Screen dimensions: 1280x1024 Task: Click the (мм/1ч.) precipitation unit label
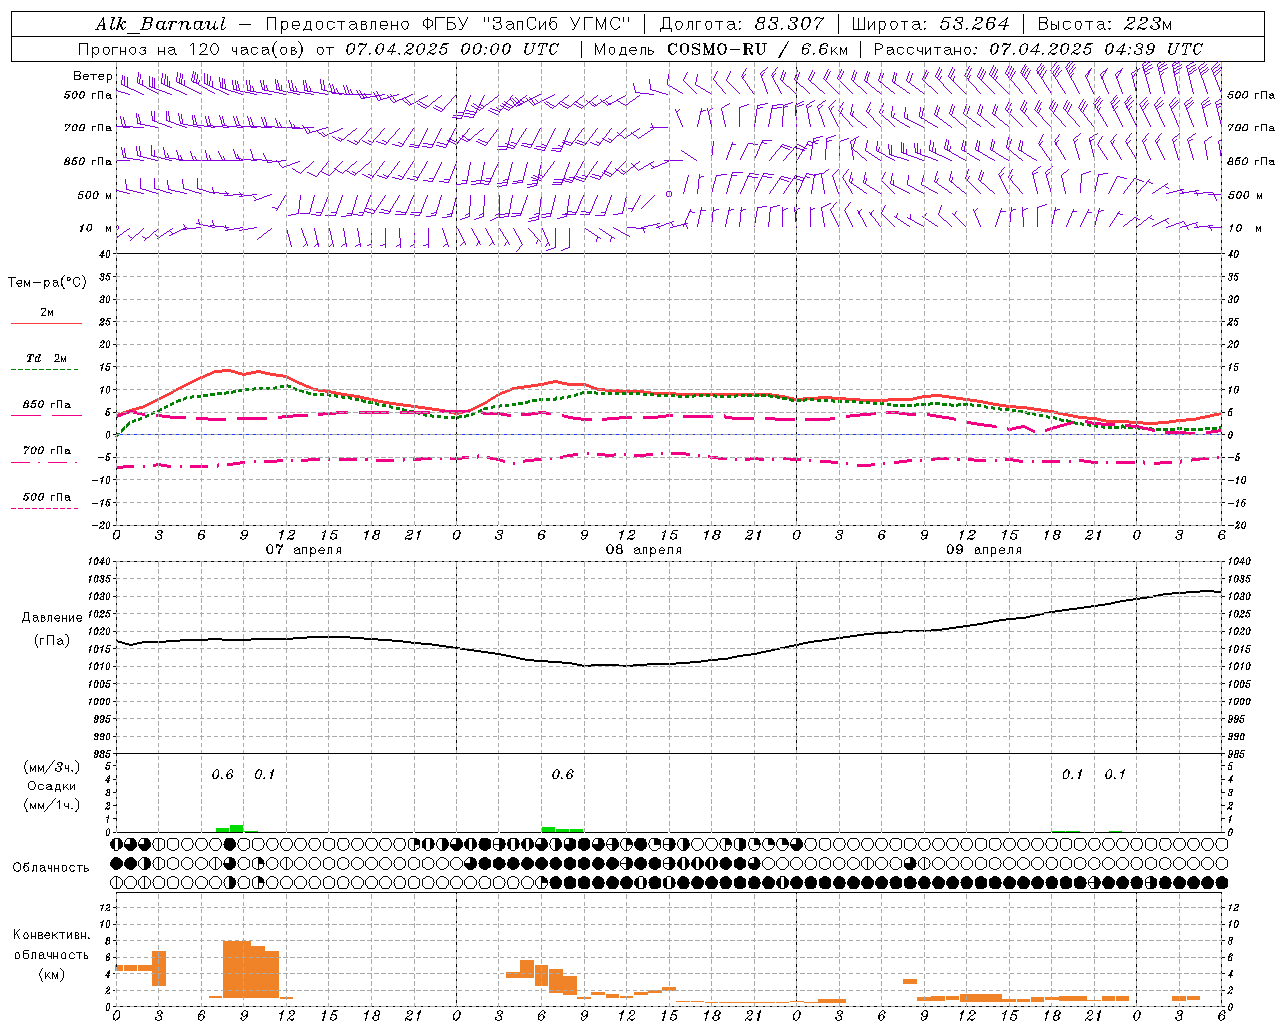click(x=50, y=805)
